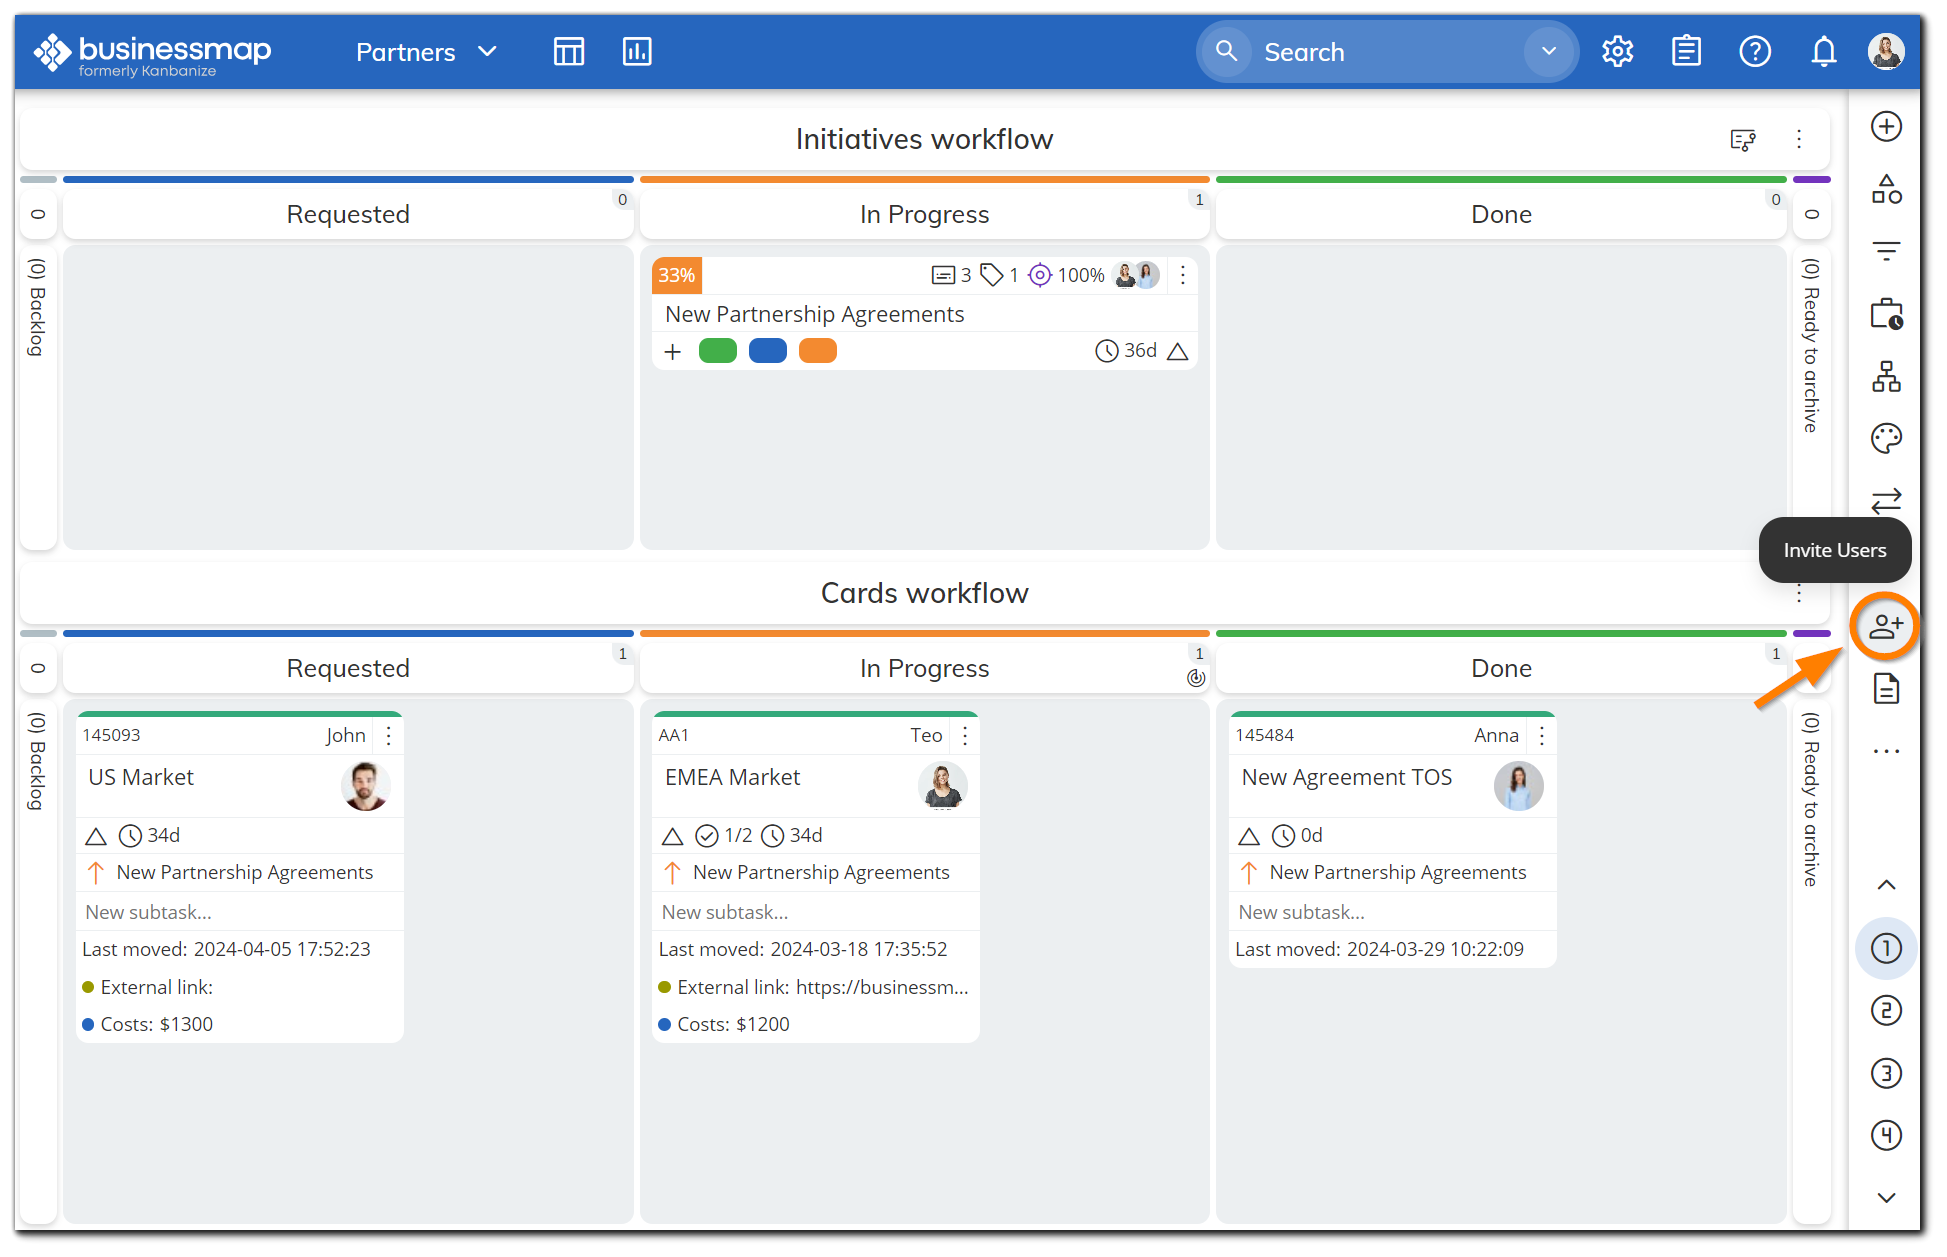
Task: Open the filter icon in the right sidebar
Action: click(x=1886, y=250)
